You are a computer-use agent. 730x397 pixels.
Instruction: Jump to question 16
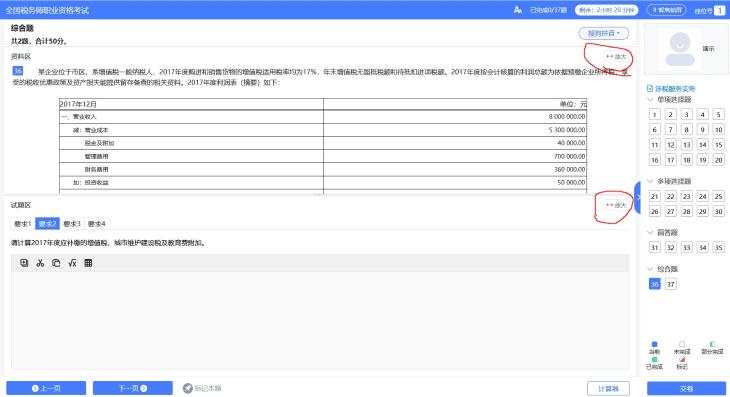click(655, 160)
